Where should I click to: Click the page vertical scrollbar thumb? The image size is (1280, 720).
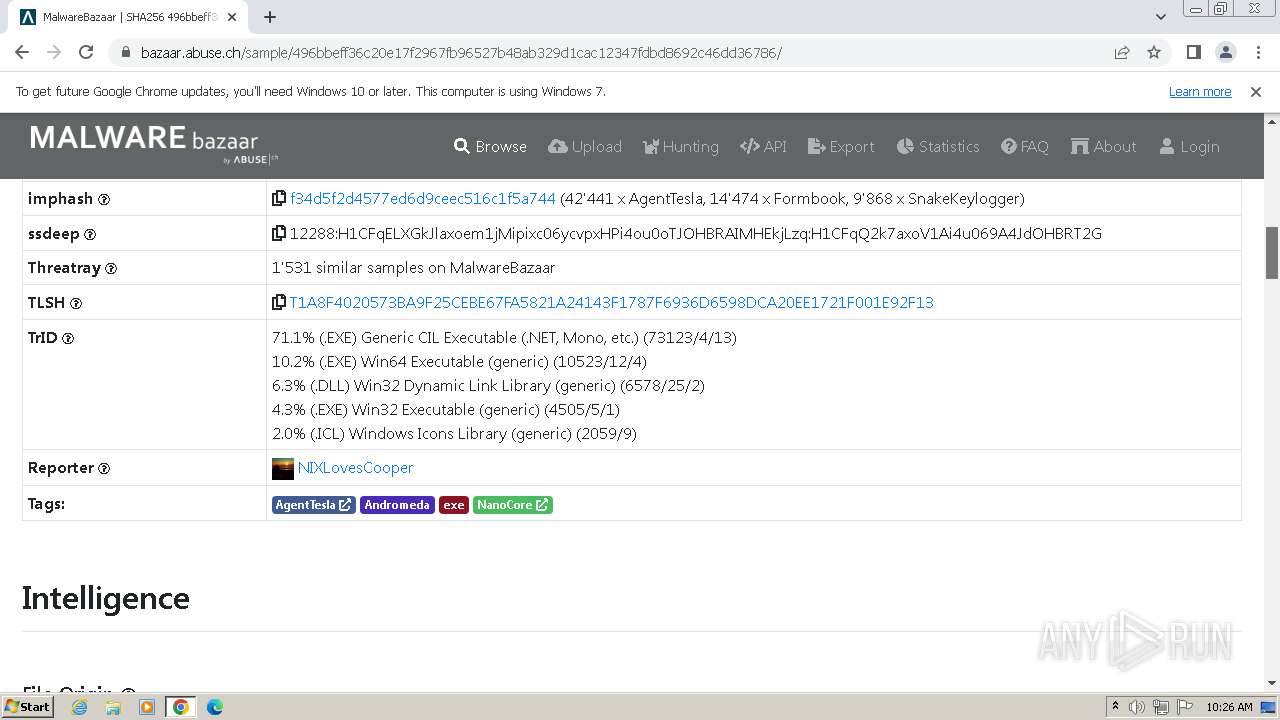coord(1272,253)
